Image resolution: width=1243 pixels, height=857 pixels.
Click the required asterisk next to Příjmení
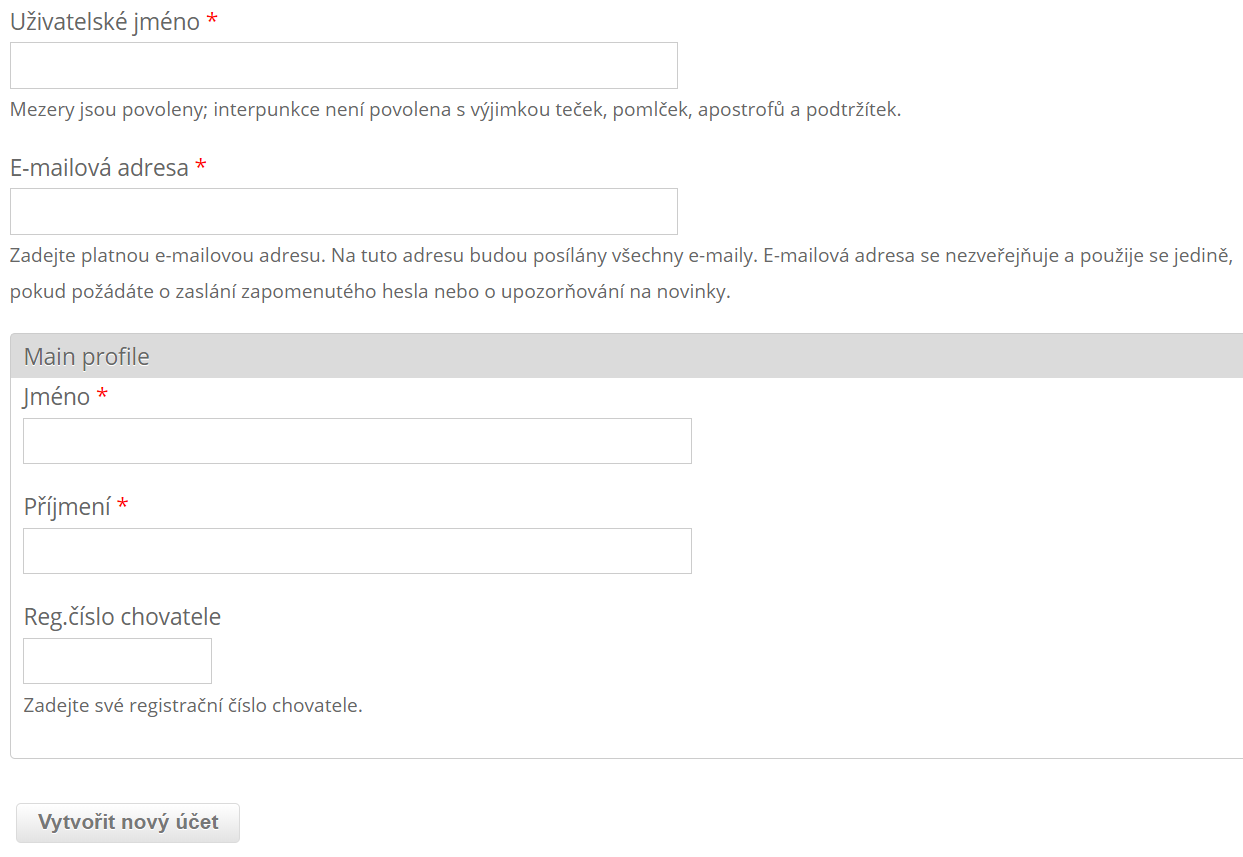click(123, 507)
